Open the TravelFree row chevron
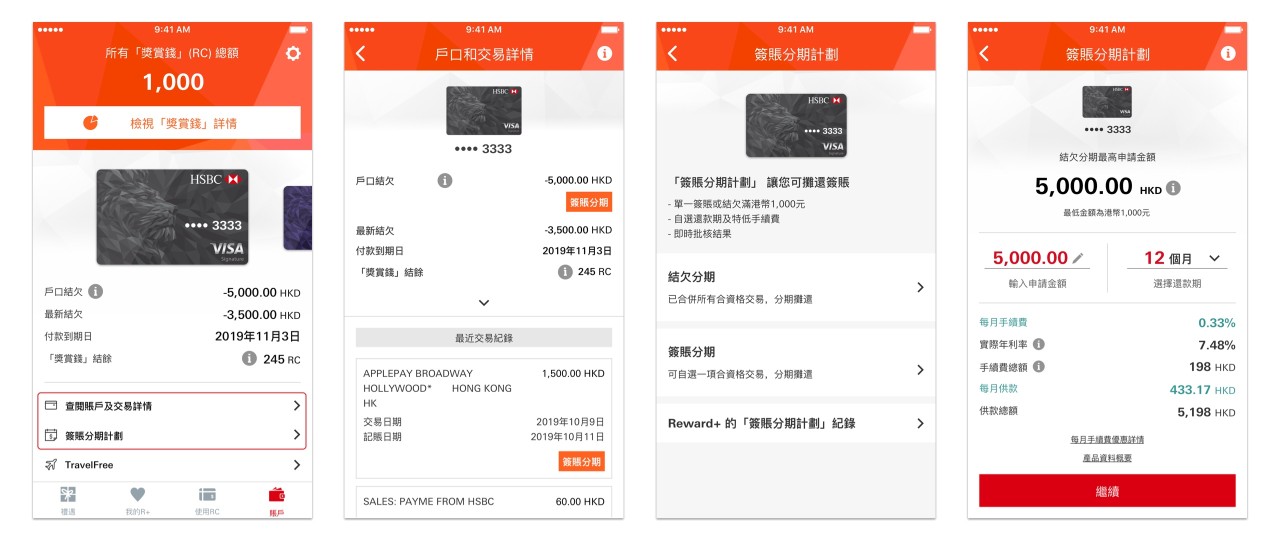1280x540 pixels. click(x=296, y=465)
